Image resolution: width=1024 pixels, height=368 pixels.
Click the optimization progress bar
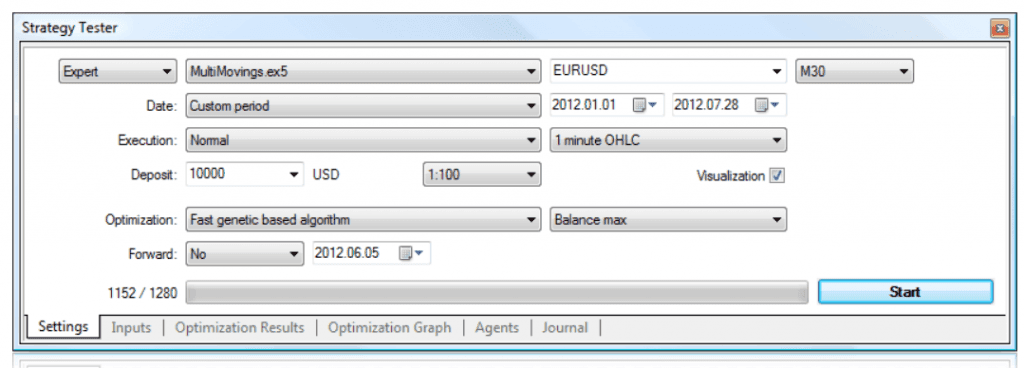point(497,293)
